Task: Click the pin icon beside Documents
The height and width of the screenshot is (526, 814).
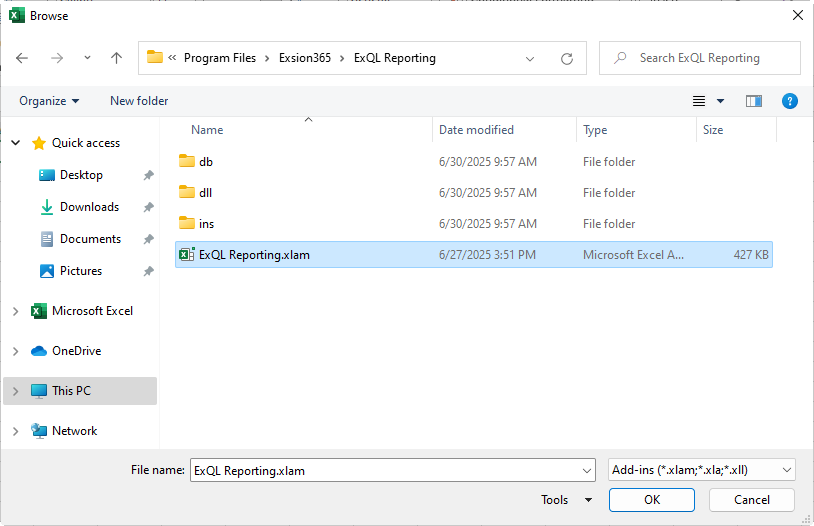Action: (148, 239)
